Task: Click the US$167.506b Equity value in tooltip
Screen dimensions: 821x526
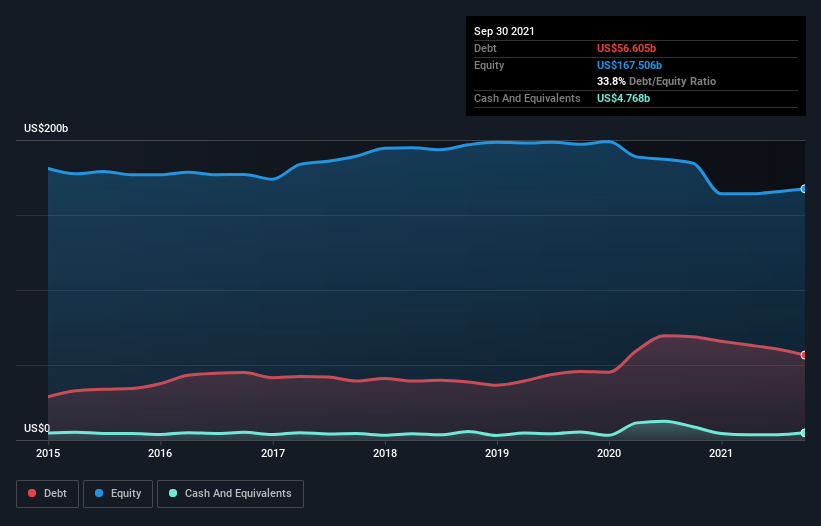Action: tap(629, 65)
